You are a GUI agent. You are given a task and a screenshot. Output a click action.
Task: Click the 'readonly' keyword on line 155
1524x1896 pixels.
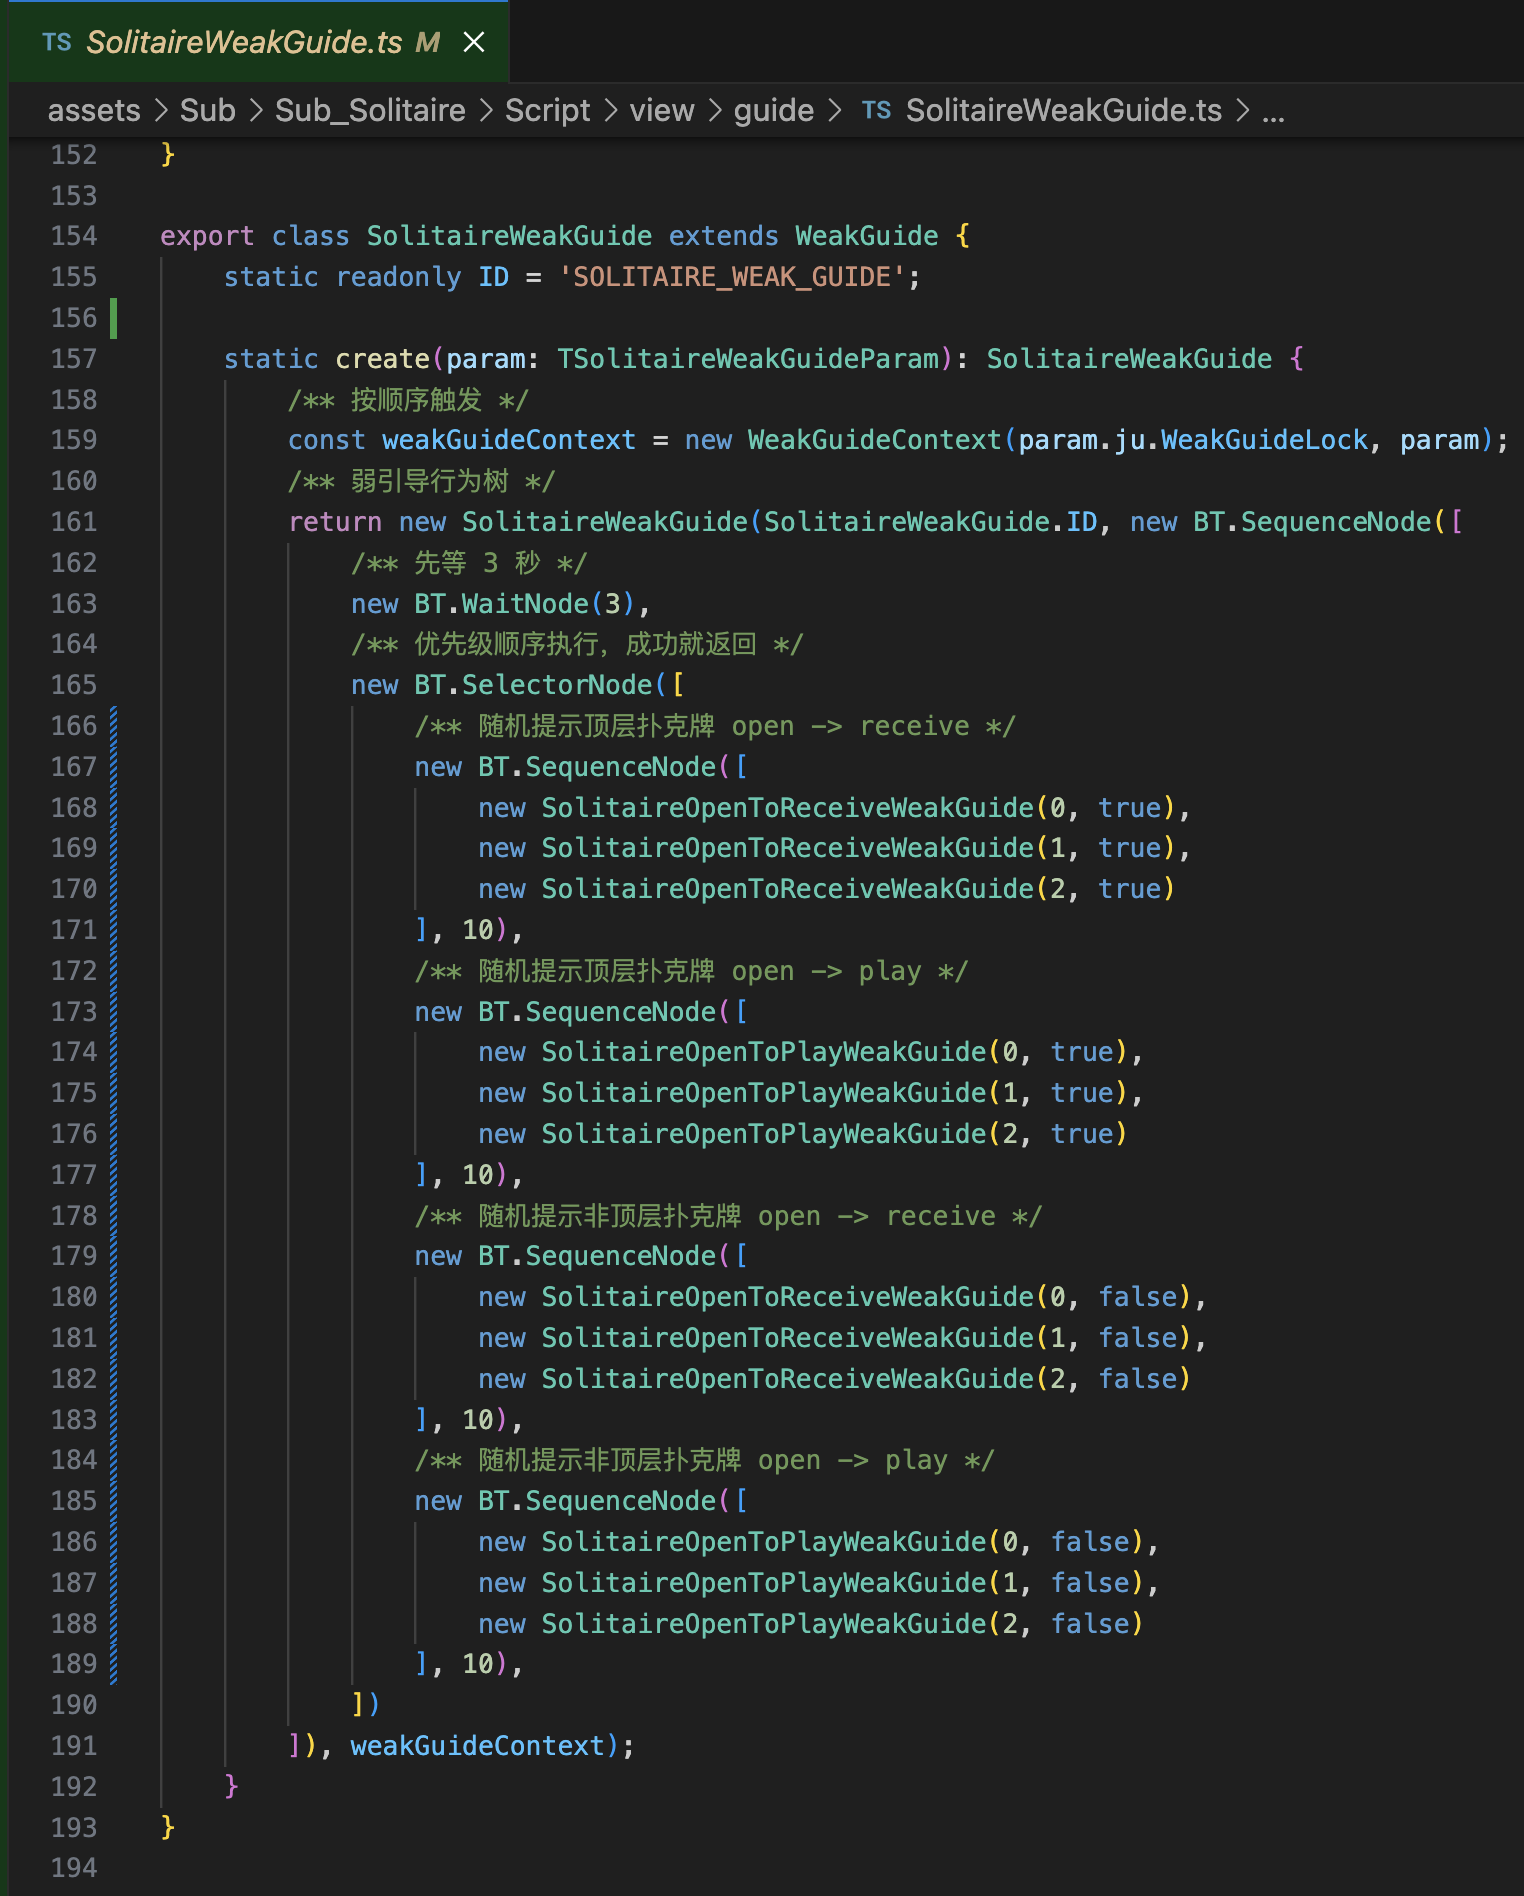click(398, 277)
